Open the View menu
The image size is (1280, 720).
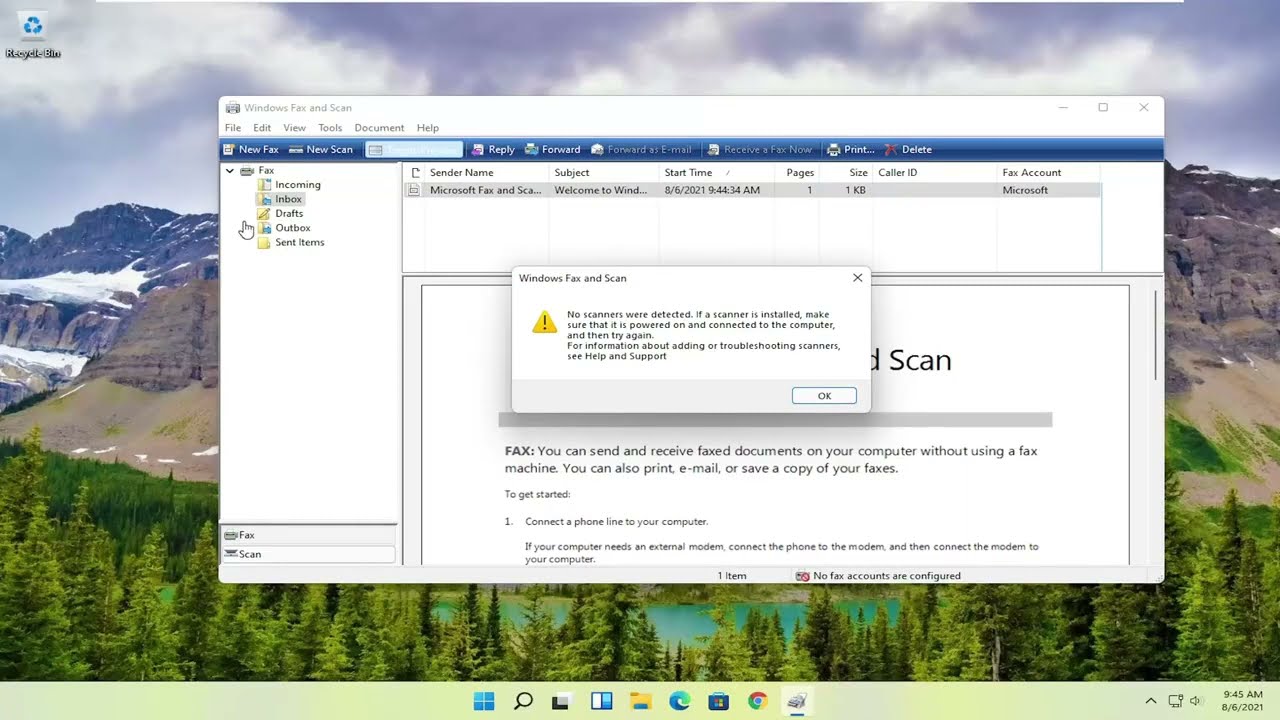point(294,128)
